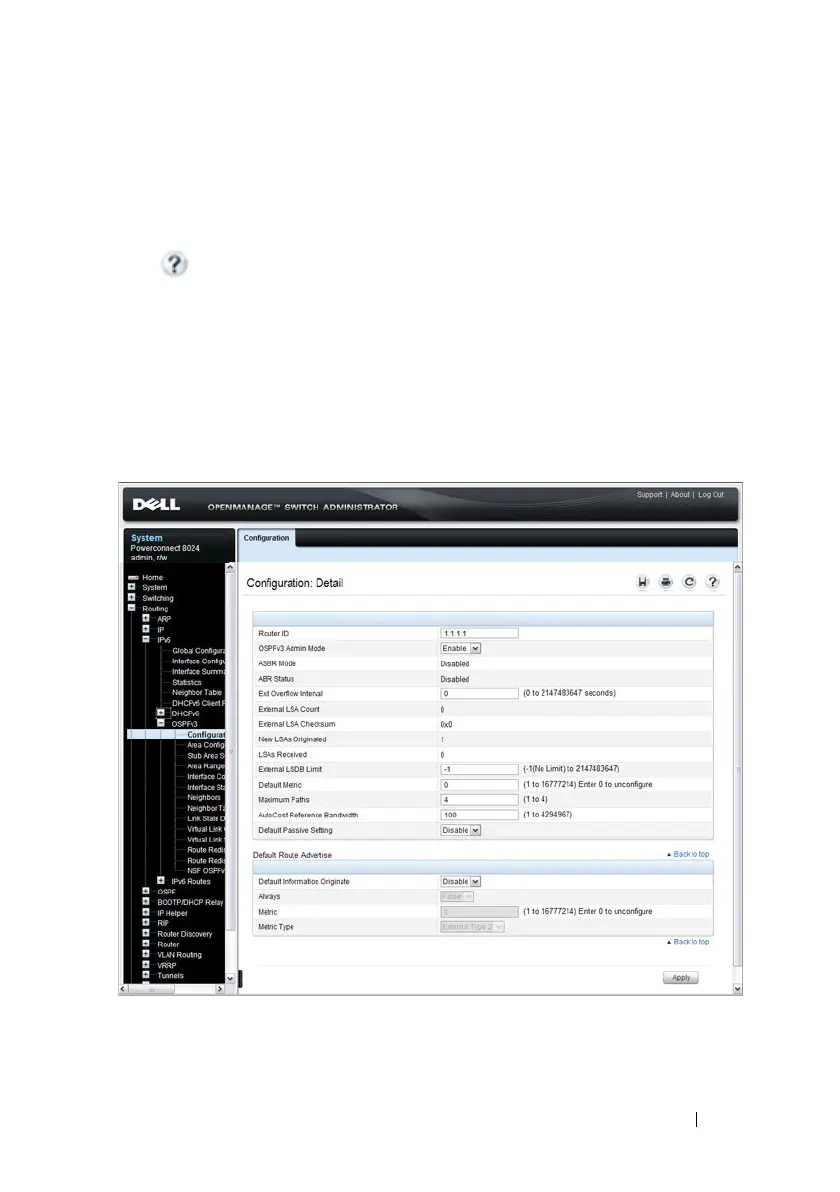Click the Default Metric field
This screenshot has width=840, height=1192.
click(480, 785)
